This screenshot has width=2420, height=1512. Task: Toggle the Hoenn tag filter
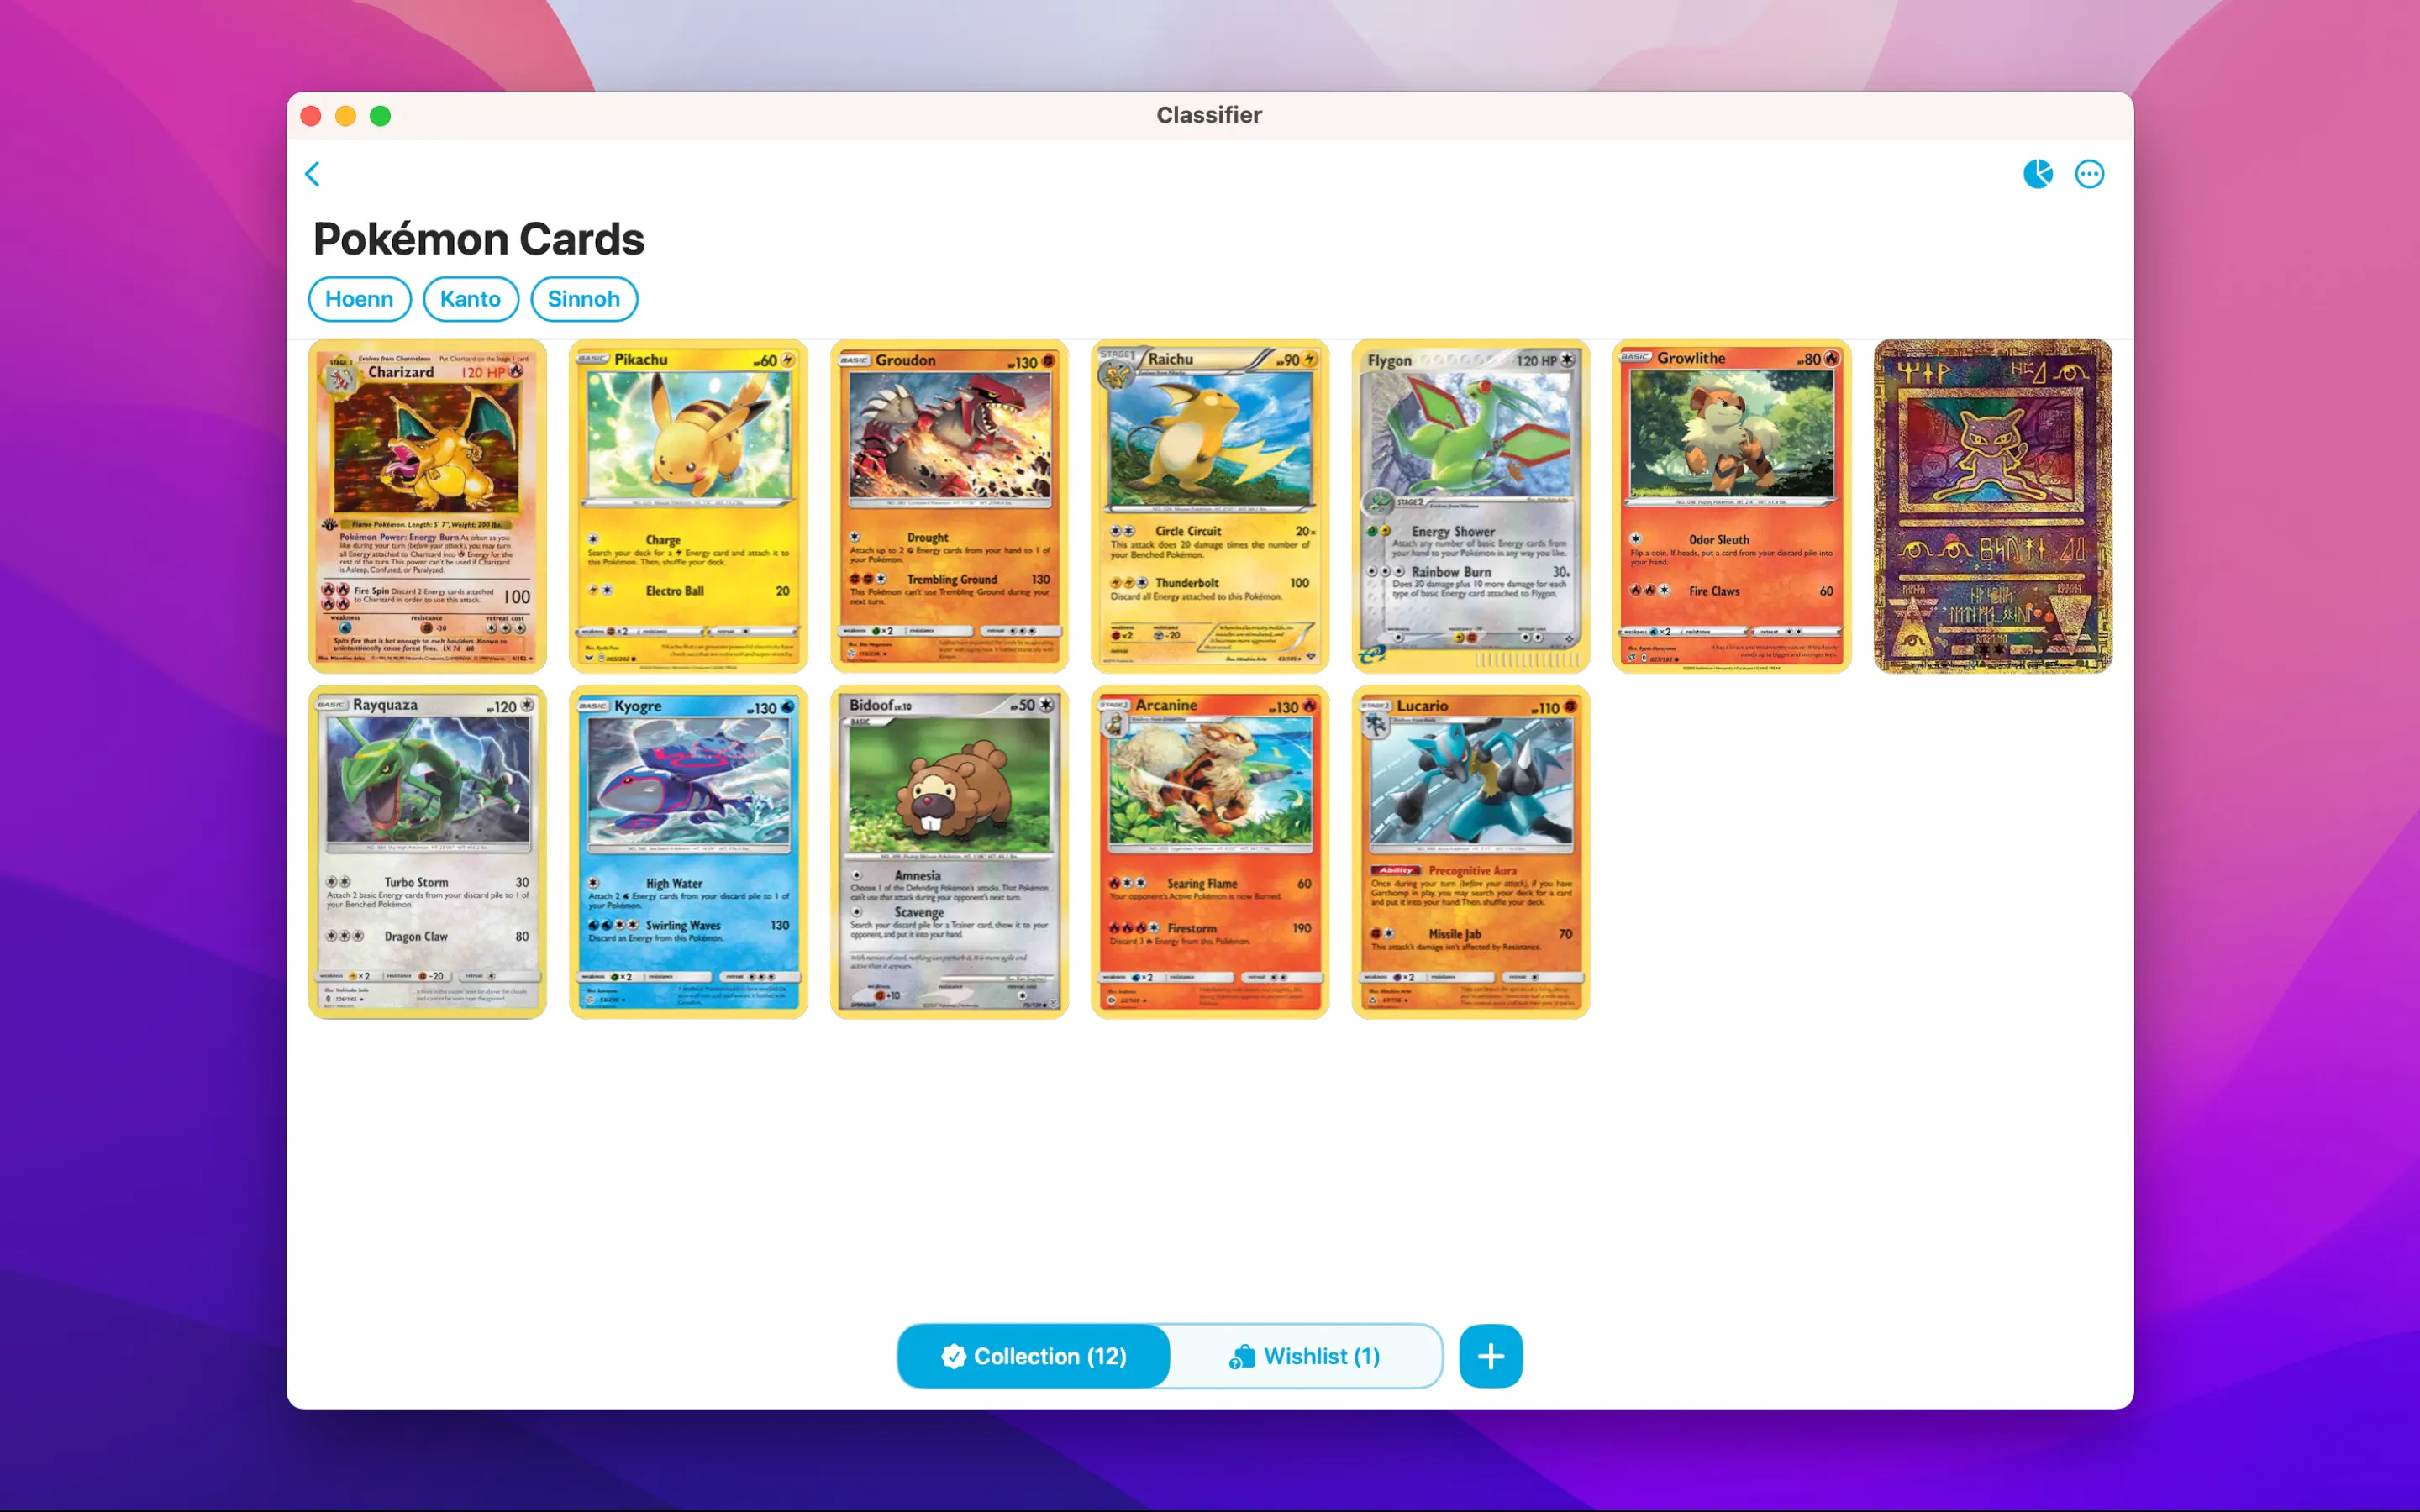coord(359,299)
